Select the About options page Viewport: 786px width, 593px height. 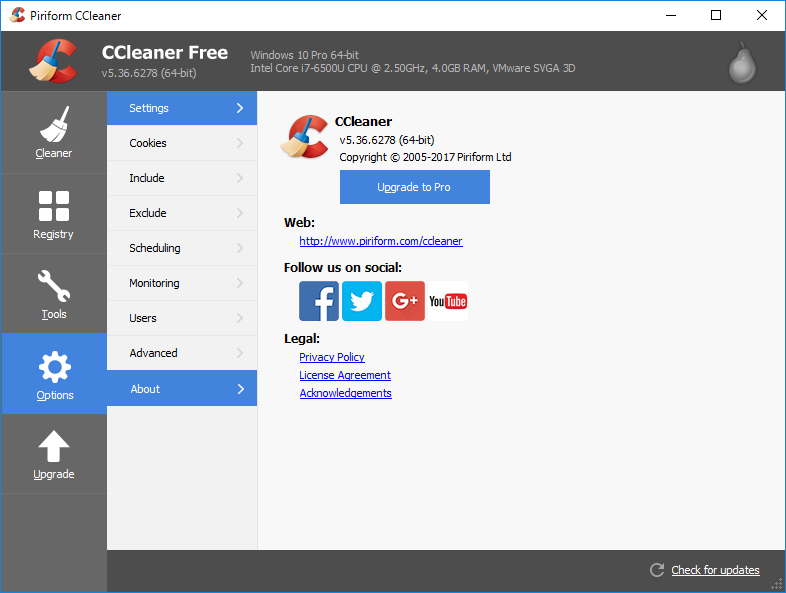click(182, 388)
